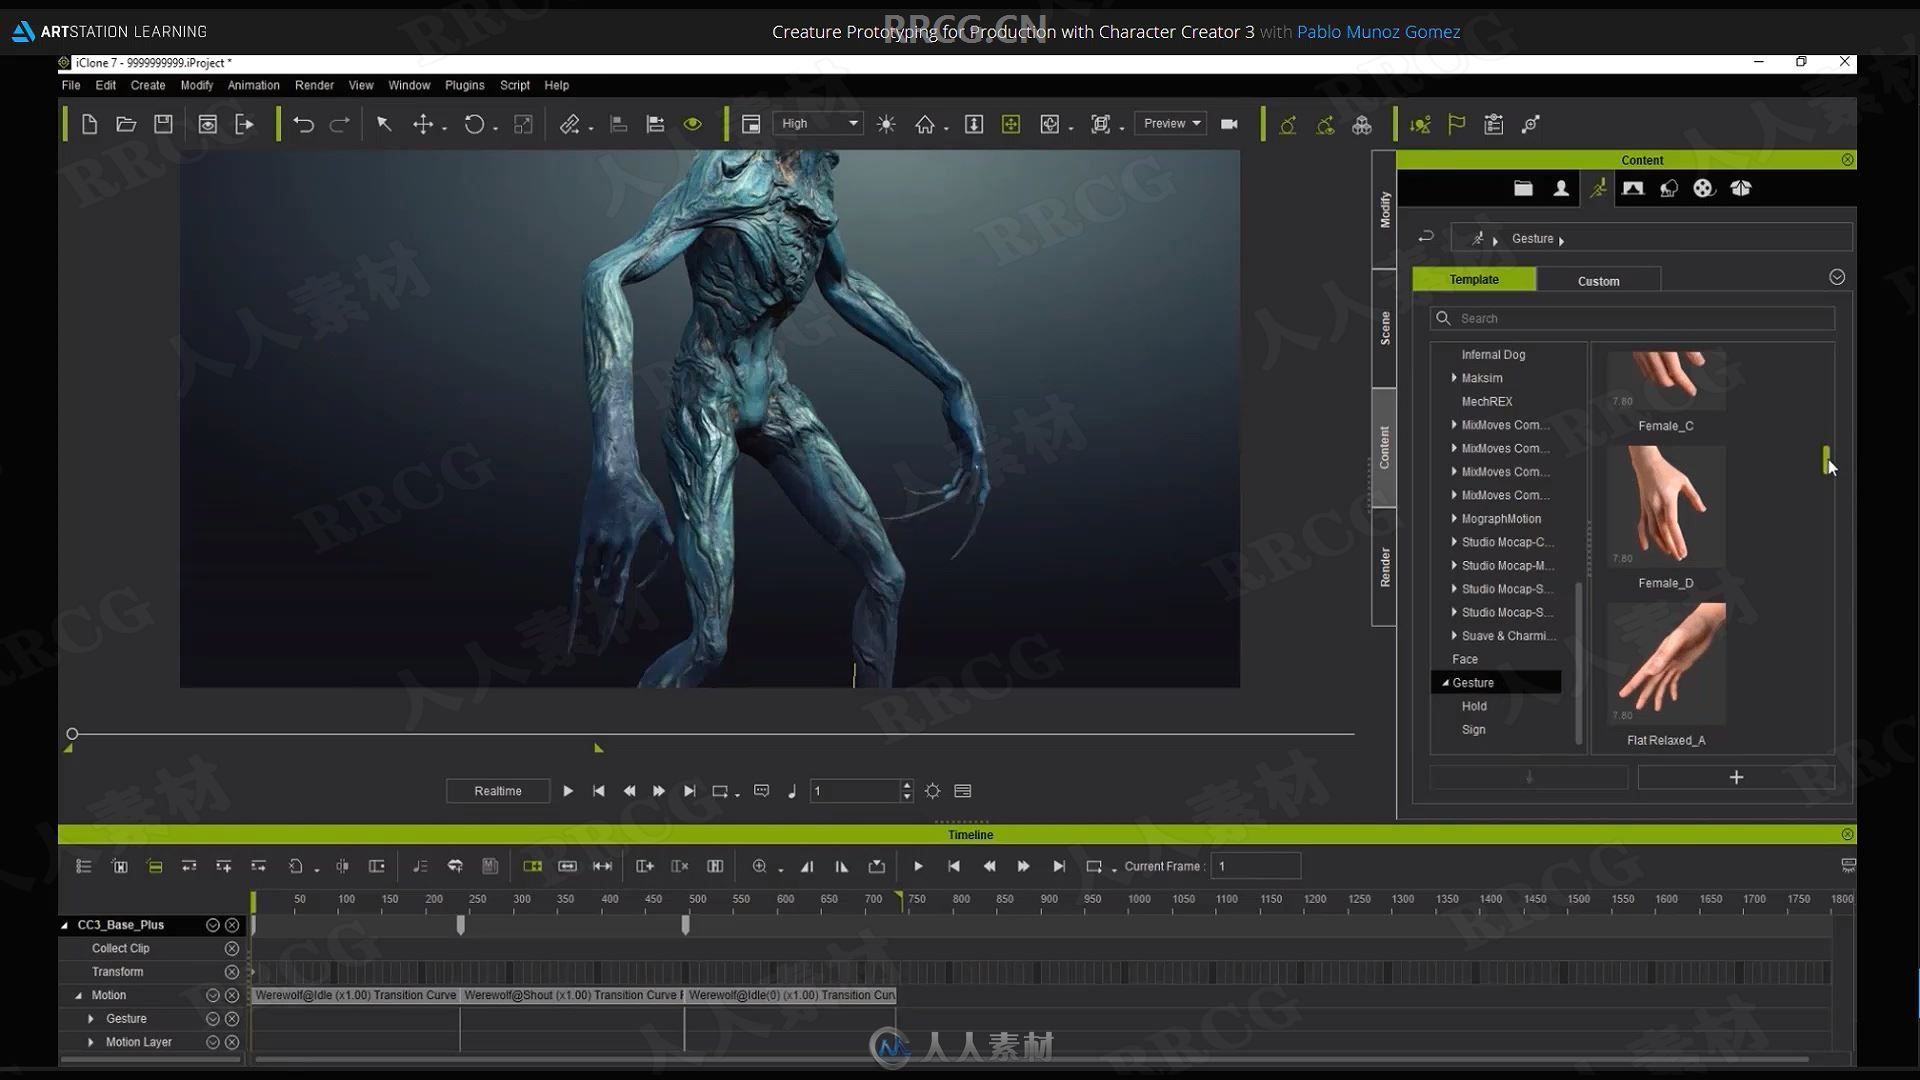Click the Open Project folder icon
The height and width of the screenshot is (1080, 1920).
pyautogui.click(x=126, y=124)
